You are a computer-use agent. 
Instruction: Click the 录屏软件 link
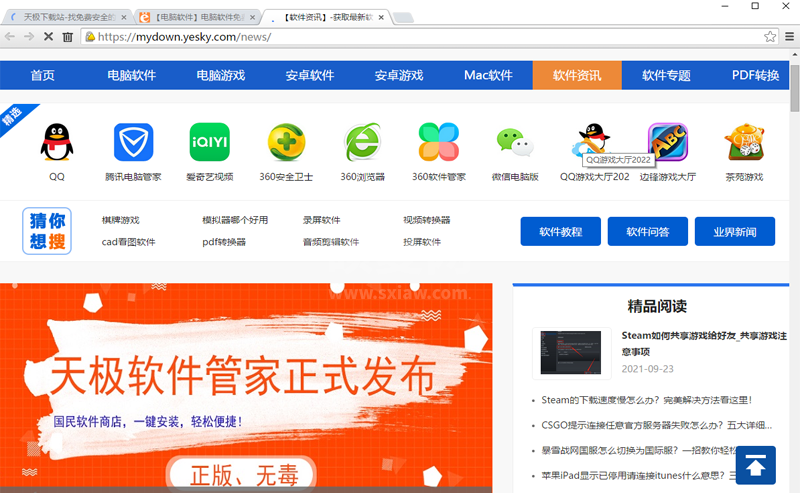[321, 220]
